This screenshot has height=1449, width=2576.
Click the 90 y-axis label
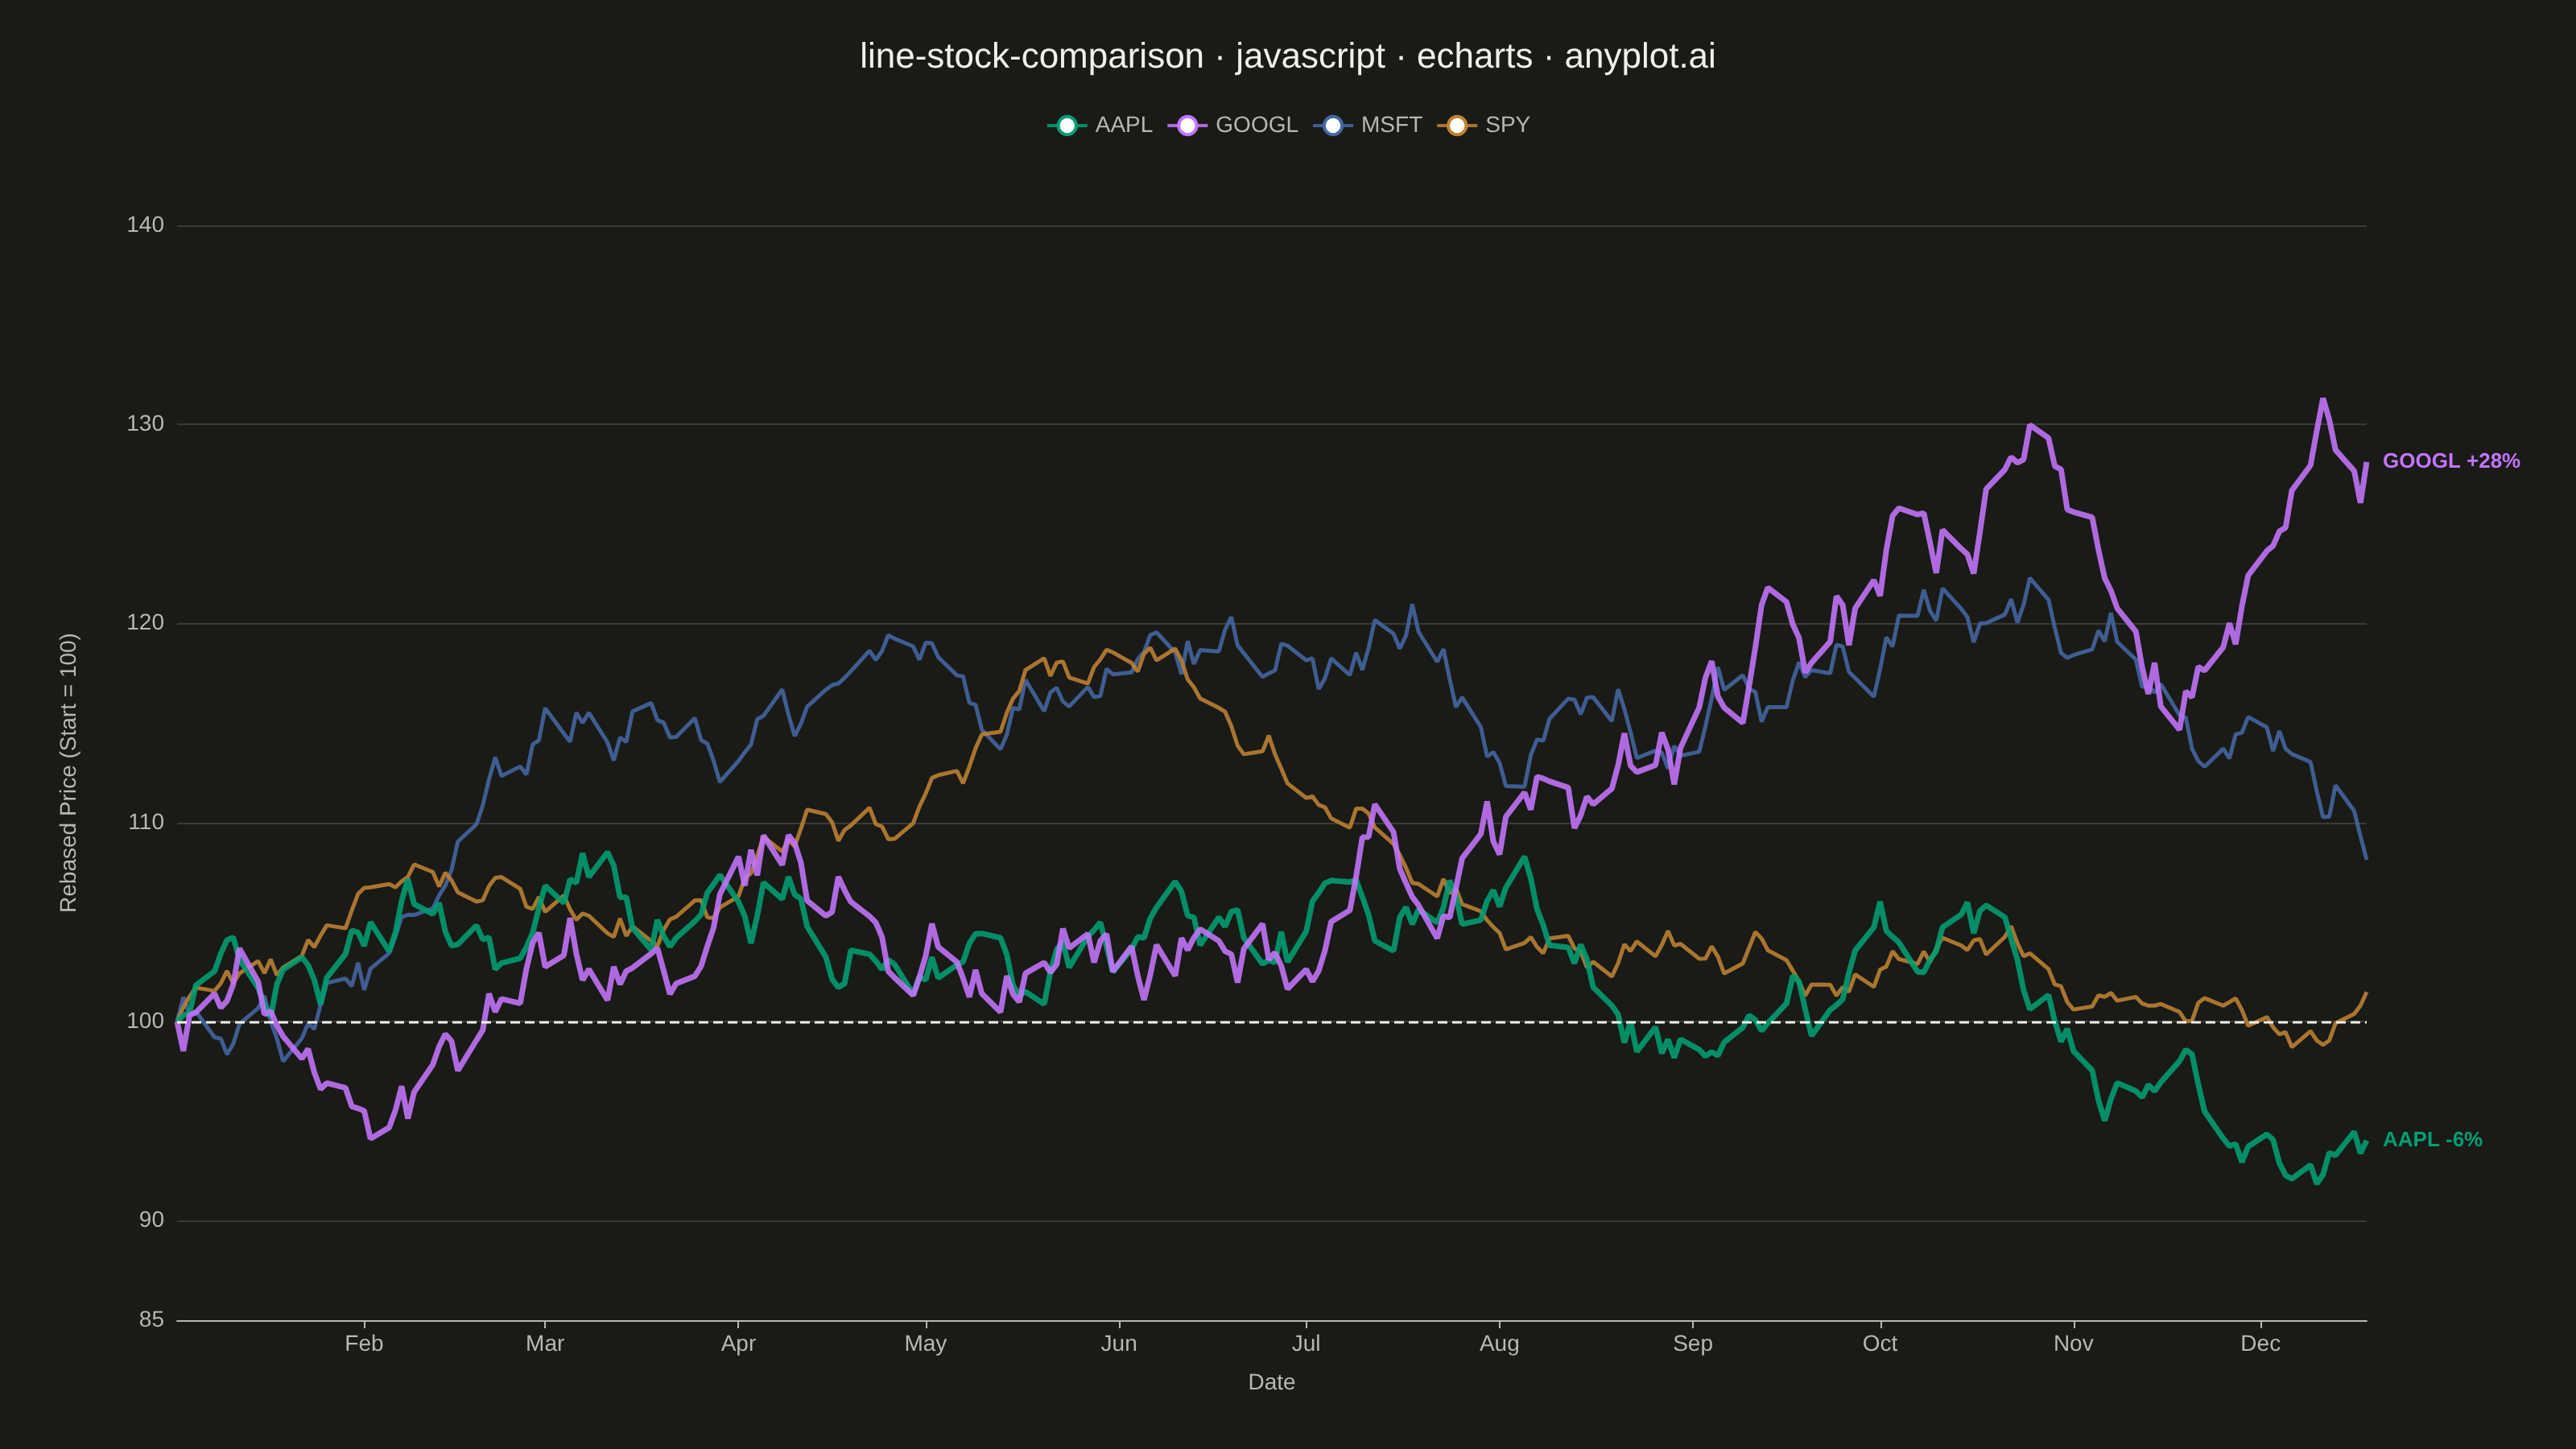tap(151, 1220)
